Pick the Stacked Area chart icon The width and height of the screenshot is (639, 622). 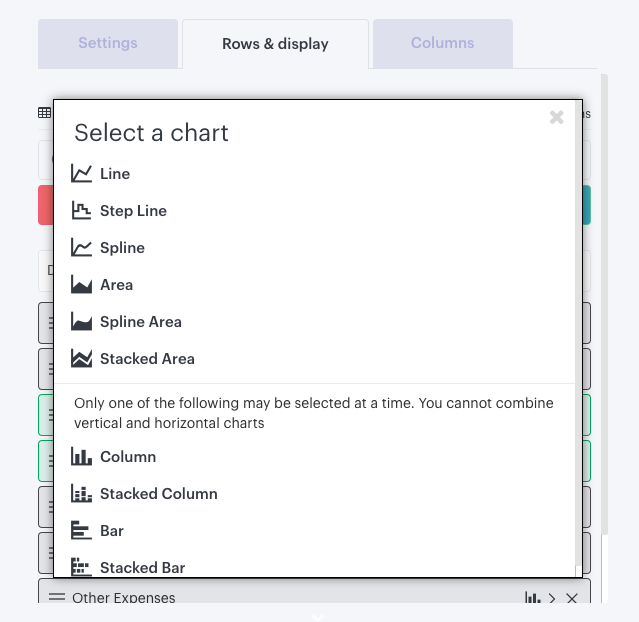coord(81,359)
